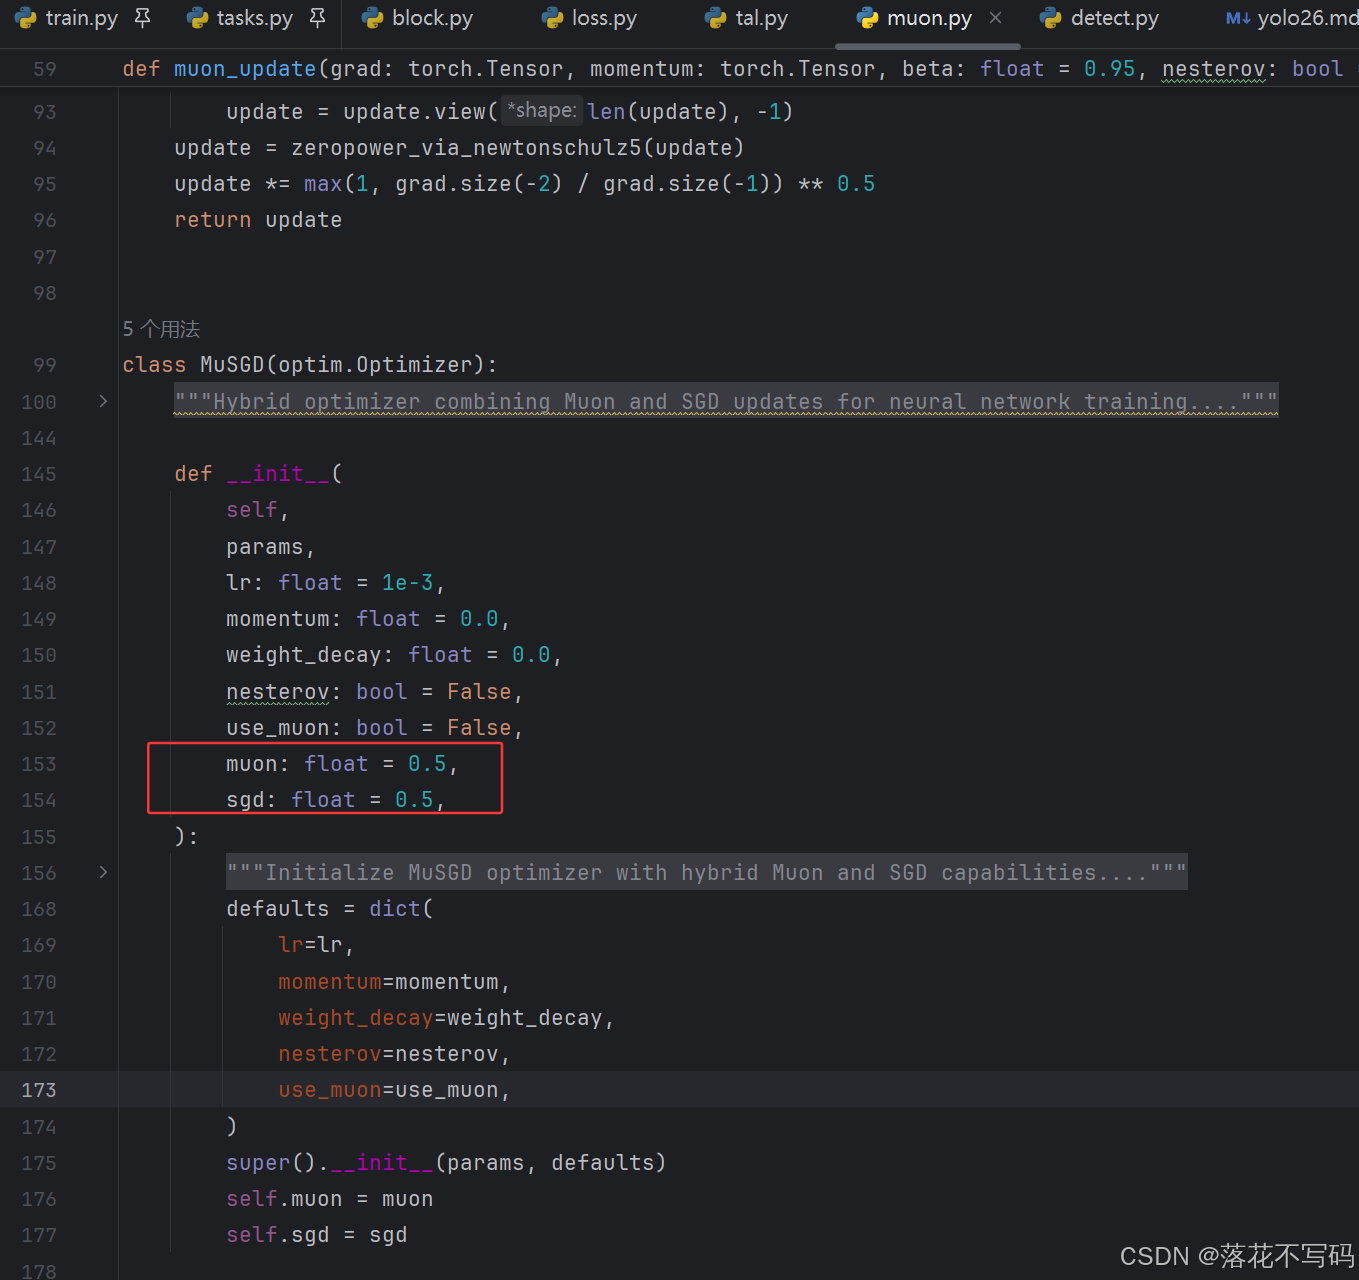
Task: Expand the folded __init__ docstring arrow
Action: point(103,872)
